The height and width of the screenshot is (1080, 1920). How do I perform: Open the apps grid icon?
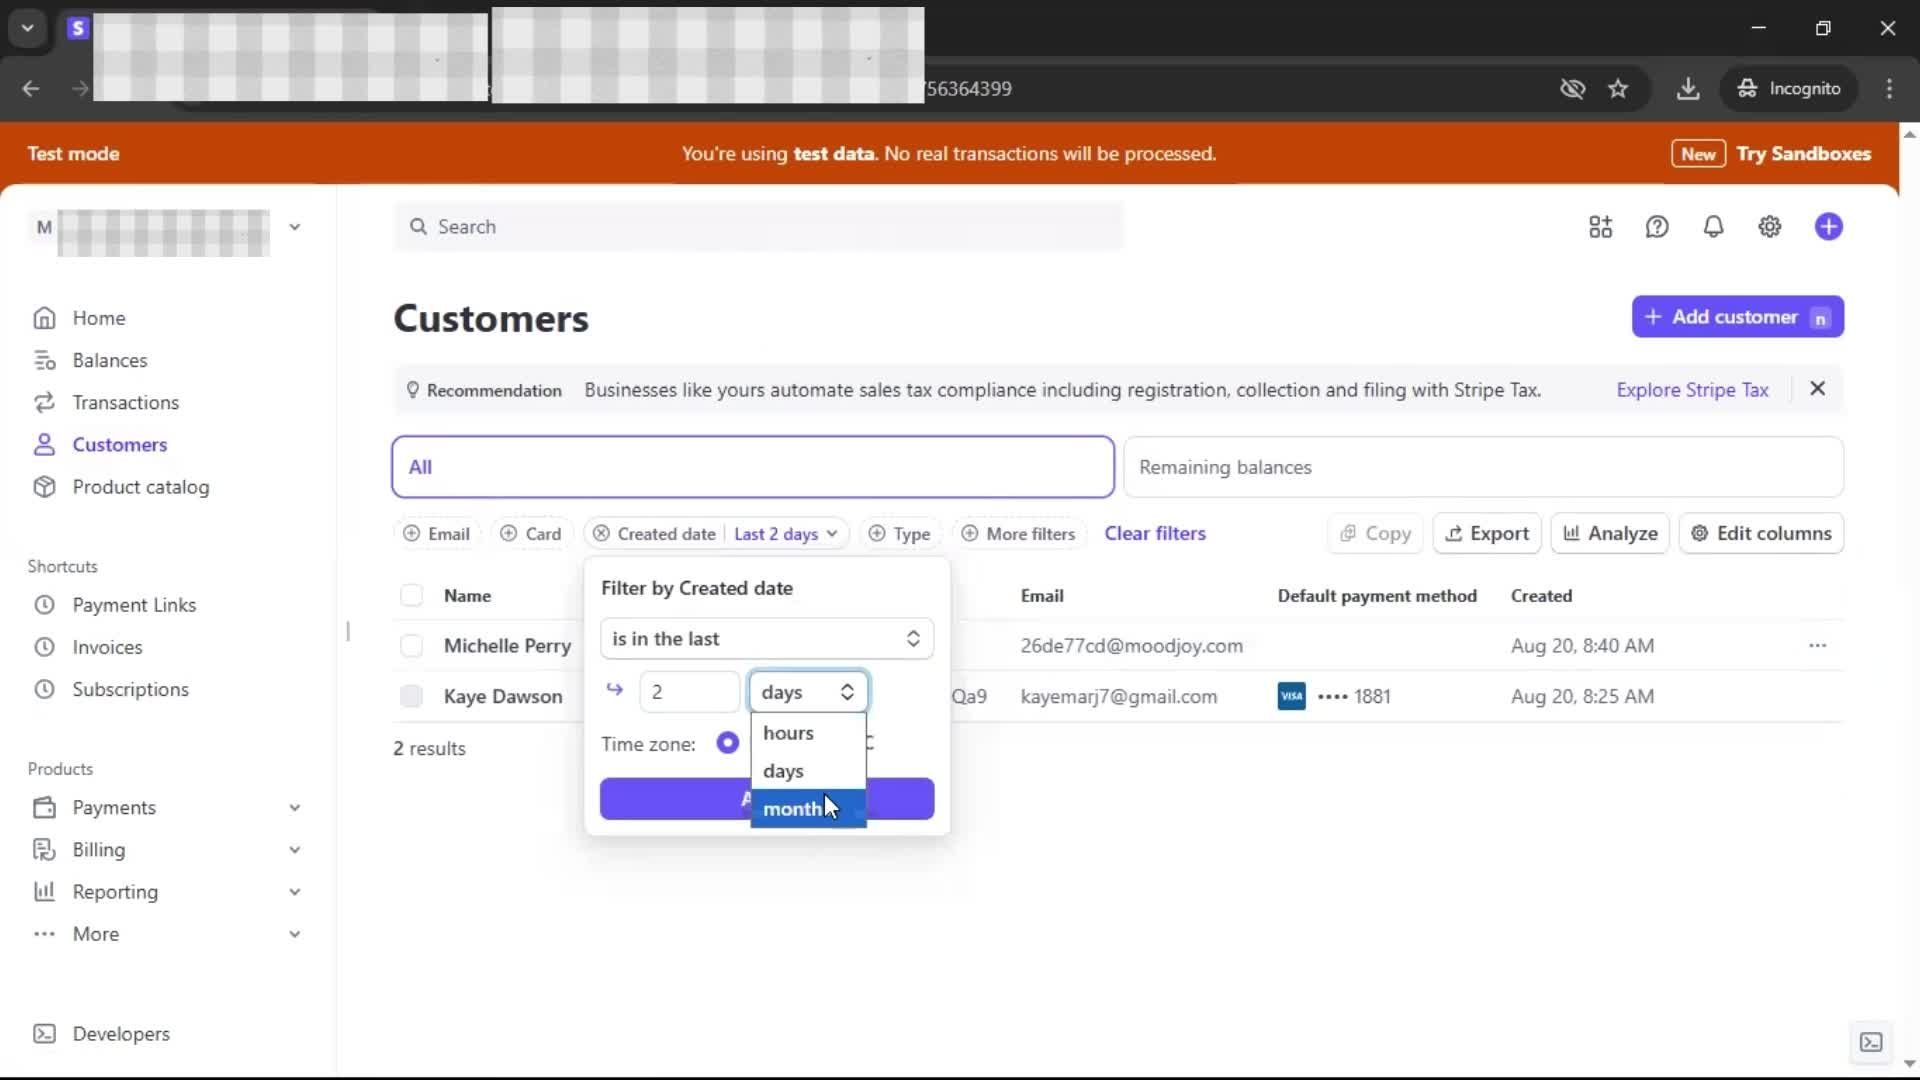pyautogui.click(x=1600, y=227)
